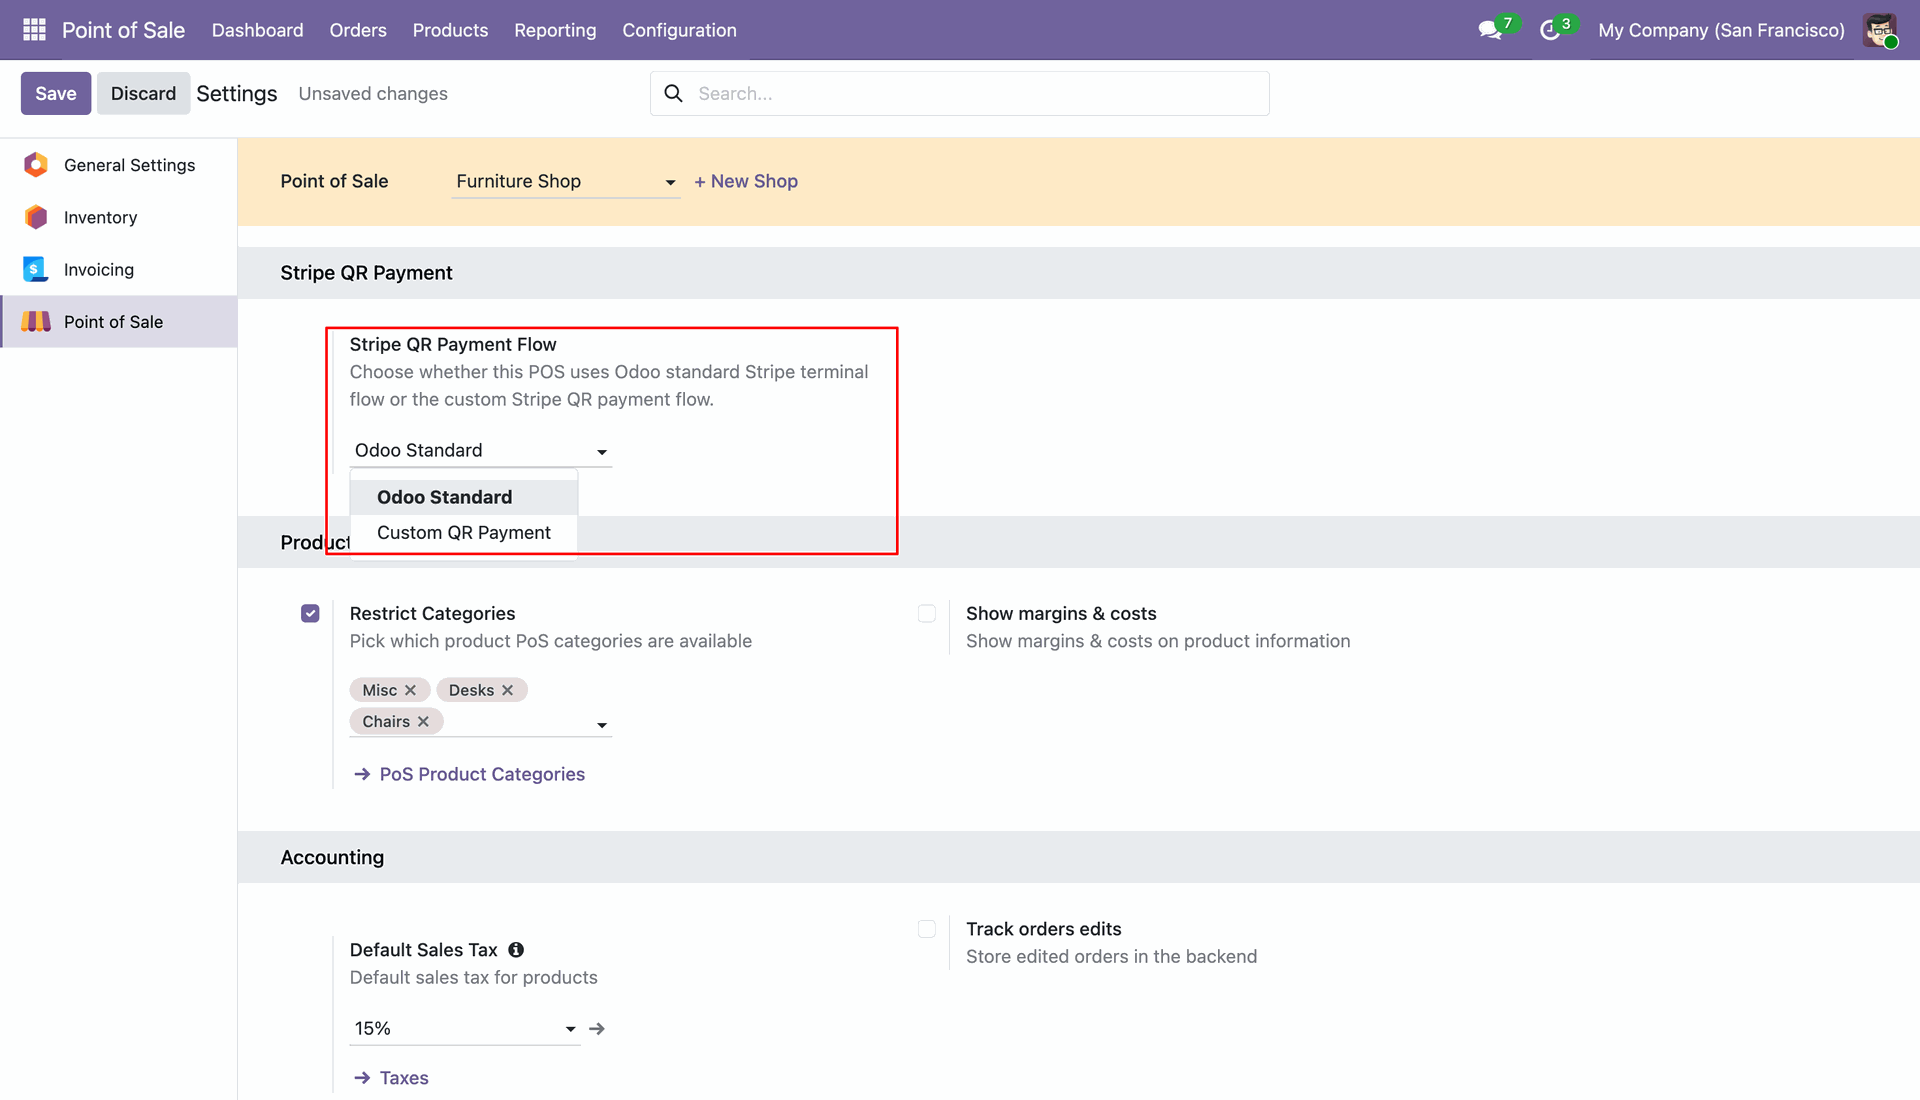Select Invoicing in the sidebar

pos(119,269)
